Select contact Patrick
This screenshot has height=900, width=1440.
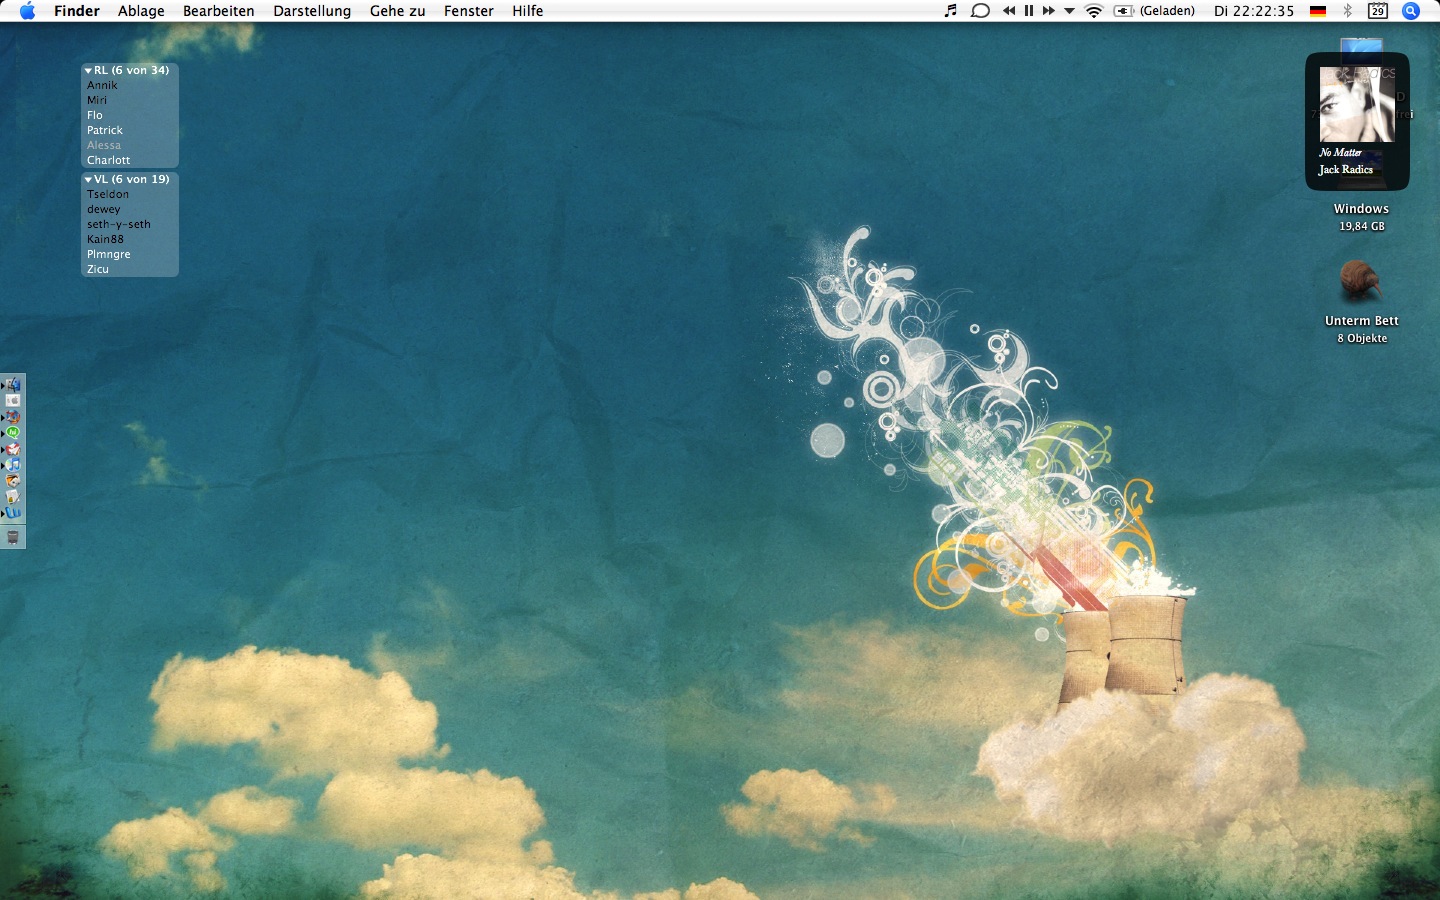click(105, 130)
